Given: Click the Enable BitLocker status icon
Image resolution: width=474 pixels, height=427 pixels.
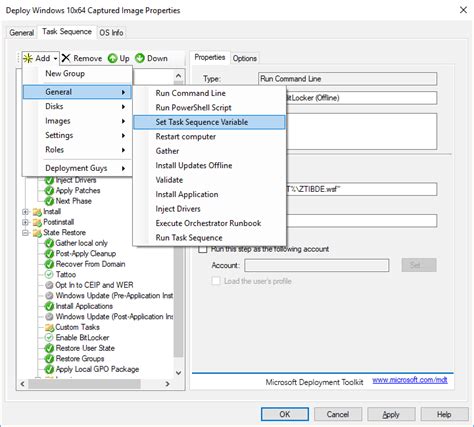Looking at the screenshot, I should (49, 338).
